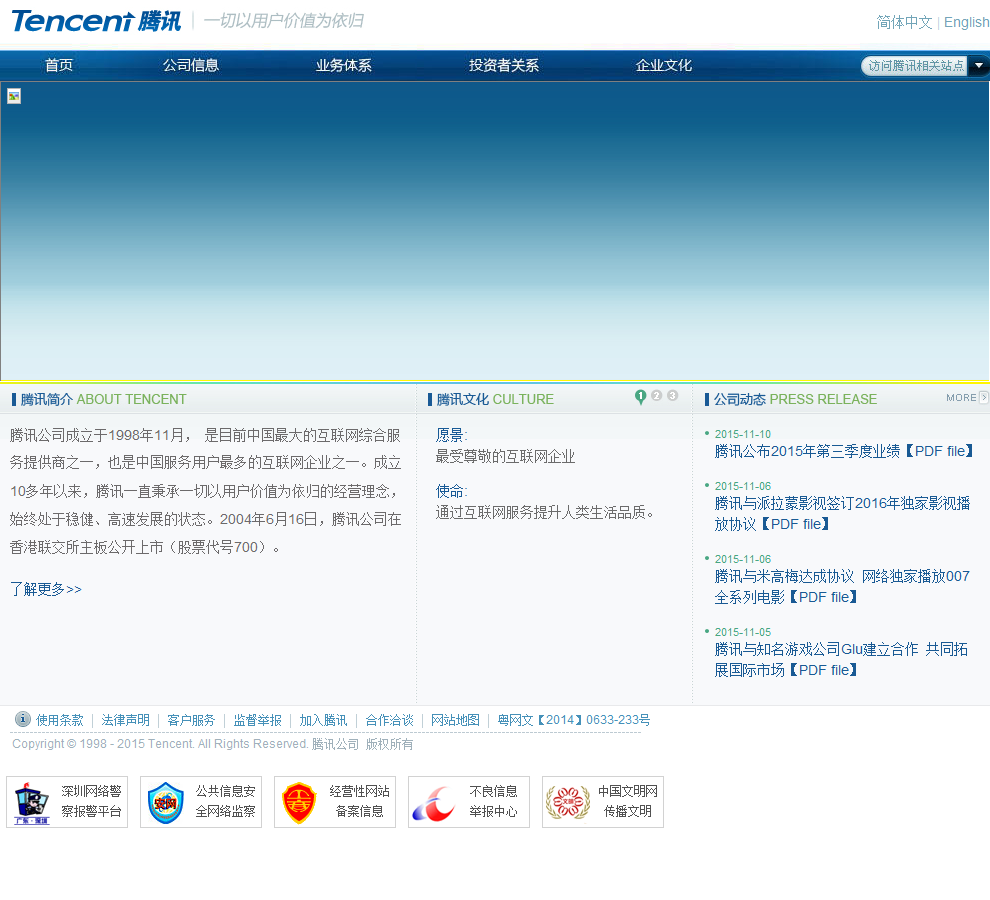Click the 公司动态 PRESS RELEASE heading
The image size is (990, 900).
[x=791, y=399]
